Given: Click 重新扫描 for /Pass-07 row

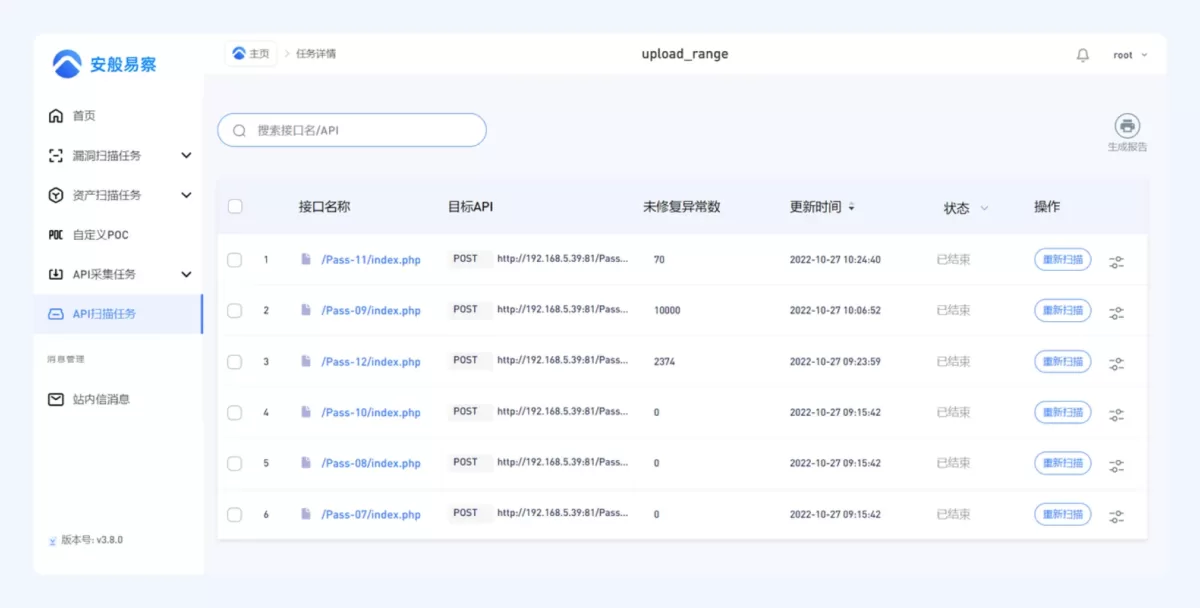Looking at the screenshot, I should click(1062, 514).
